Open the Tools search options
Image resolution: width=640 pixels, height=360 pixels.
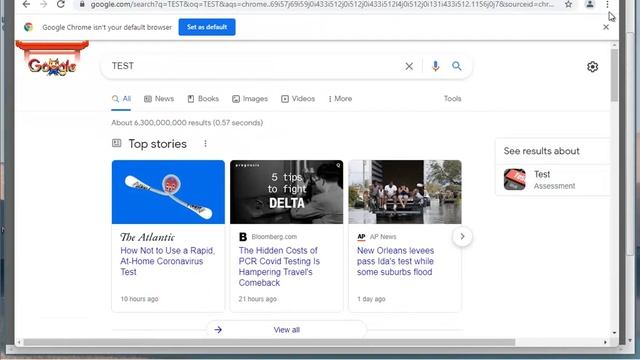452,99
